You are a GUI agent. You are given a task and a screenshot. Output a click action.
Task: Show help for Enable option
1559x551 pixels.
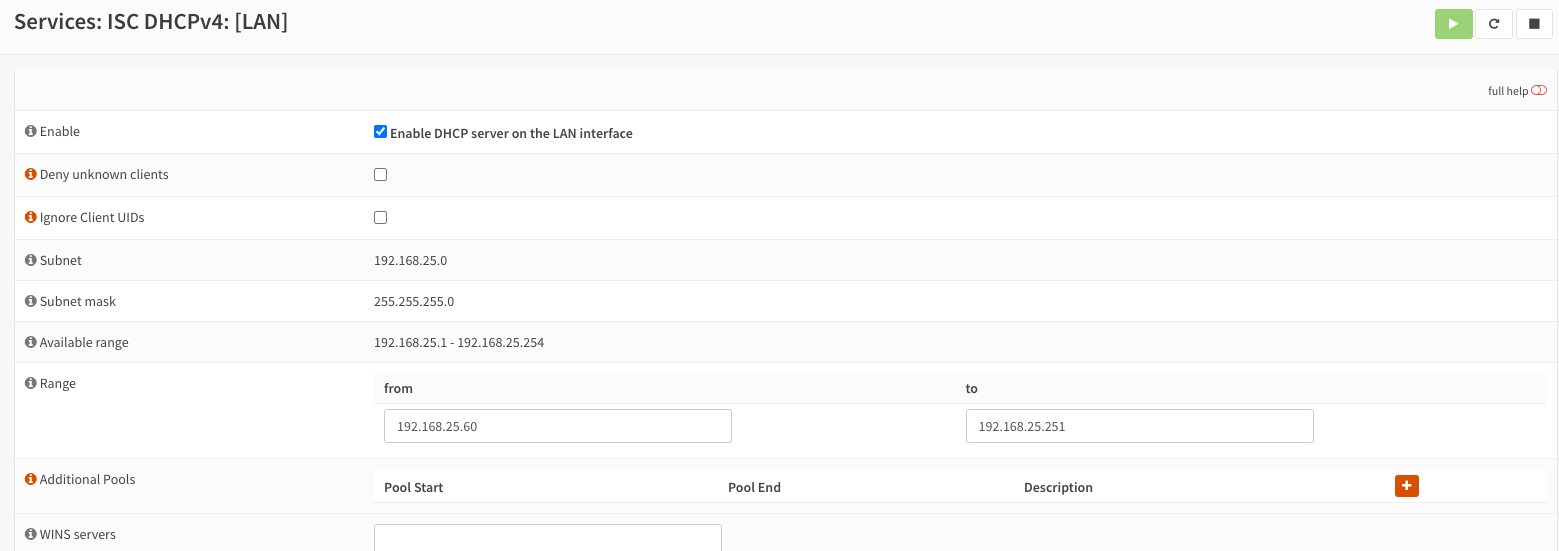coord(31,132)
